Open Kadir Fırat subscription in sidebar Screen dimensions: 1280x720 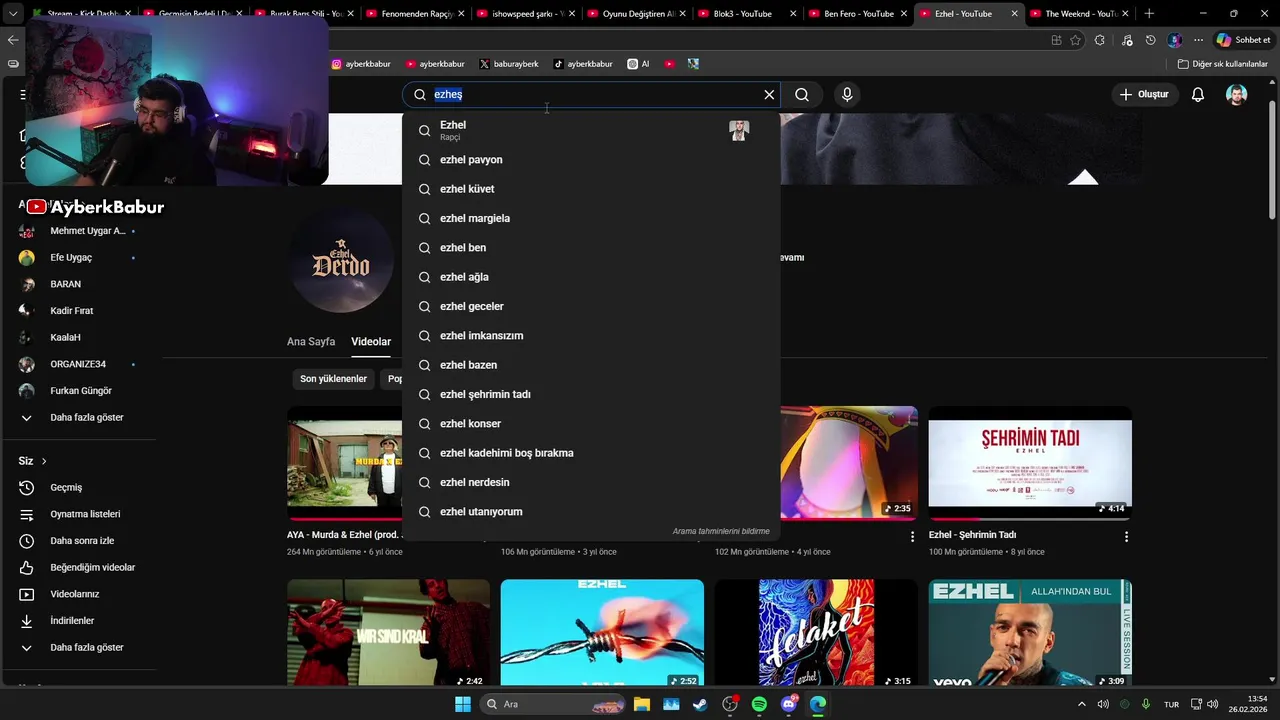80,311
